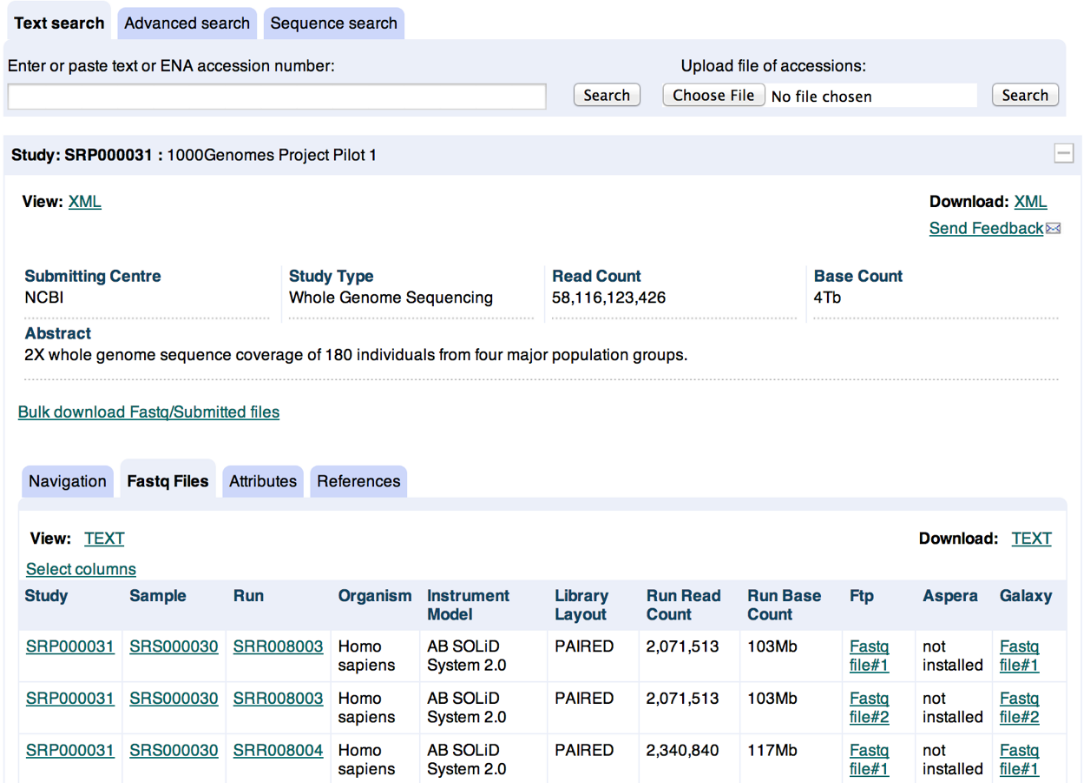View the Fastq table as TEXT

104,539
